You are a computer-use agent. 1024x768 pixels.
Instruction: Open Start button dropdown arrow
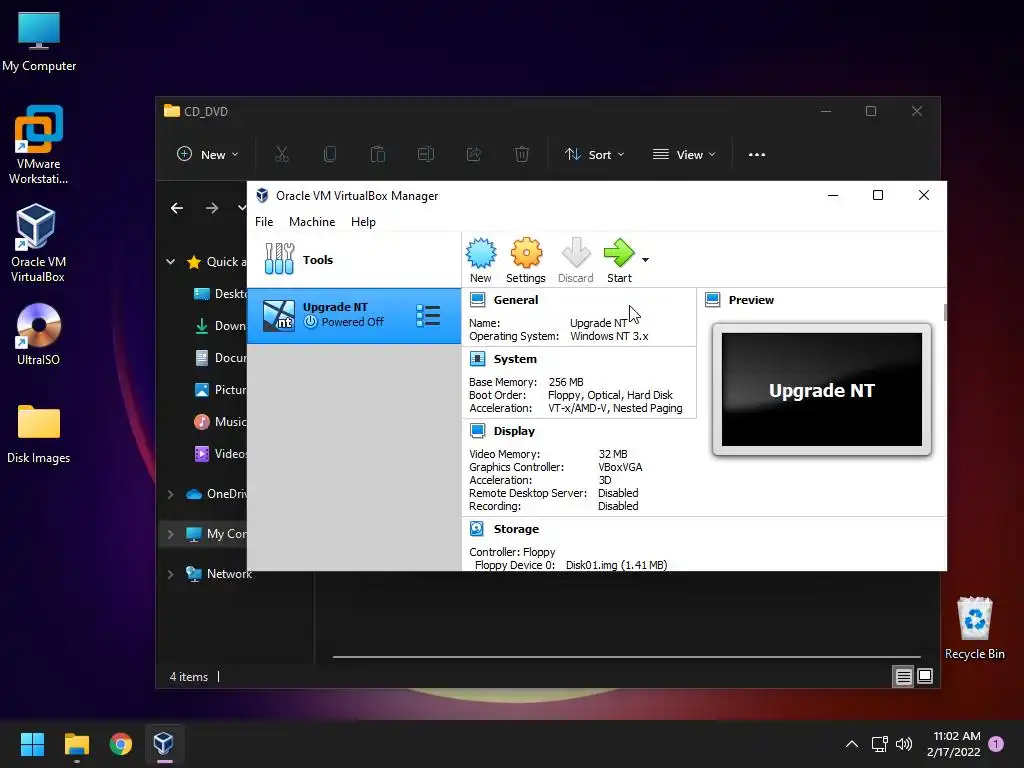tap(645, 260)
